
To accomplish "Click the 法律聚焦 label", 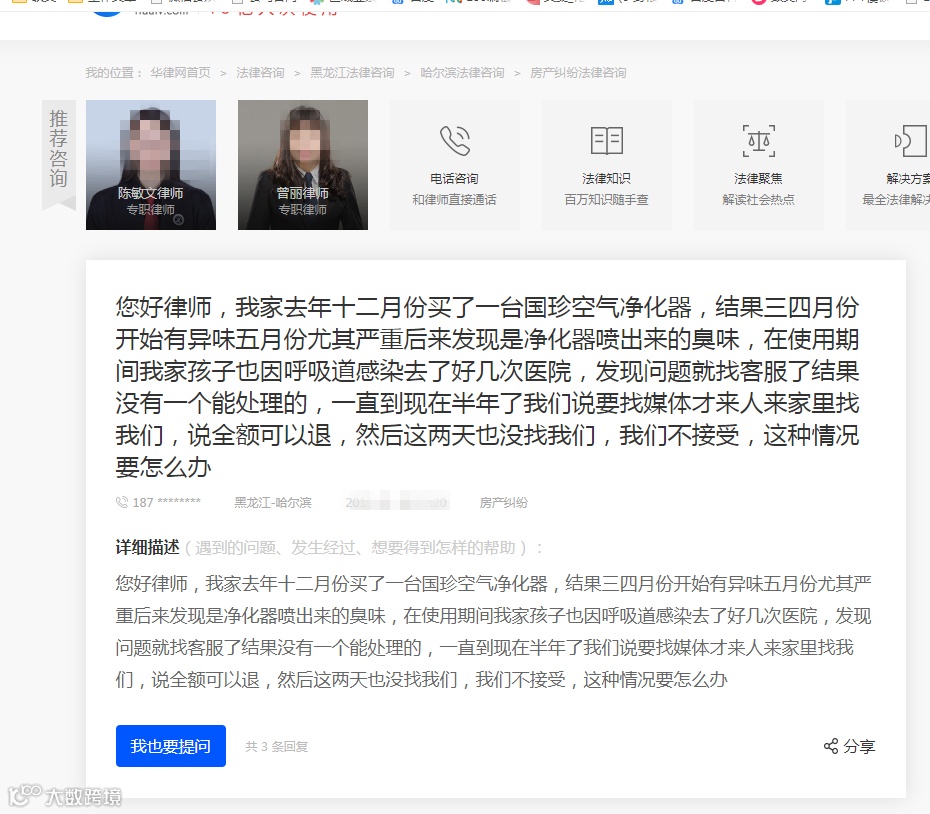I will click(758, 179).
